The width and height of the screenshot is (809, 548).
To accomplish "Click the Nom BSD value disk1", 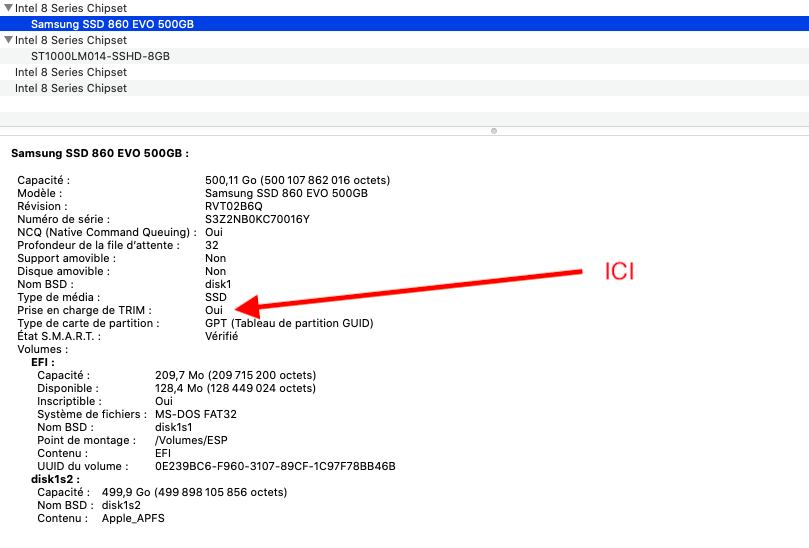I will [218, 284].
